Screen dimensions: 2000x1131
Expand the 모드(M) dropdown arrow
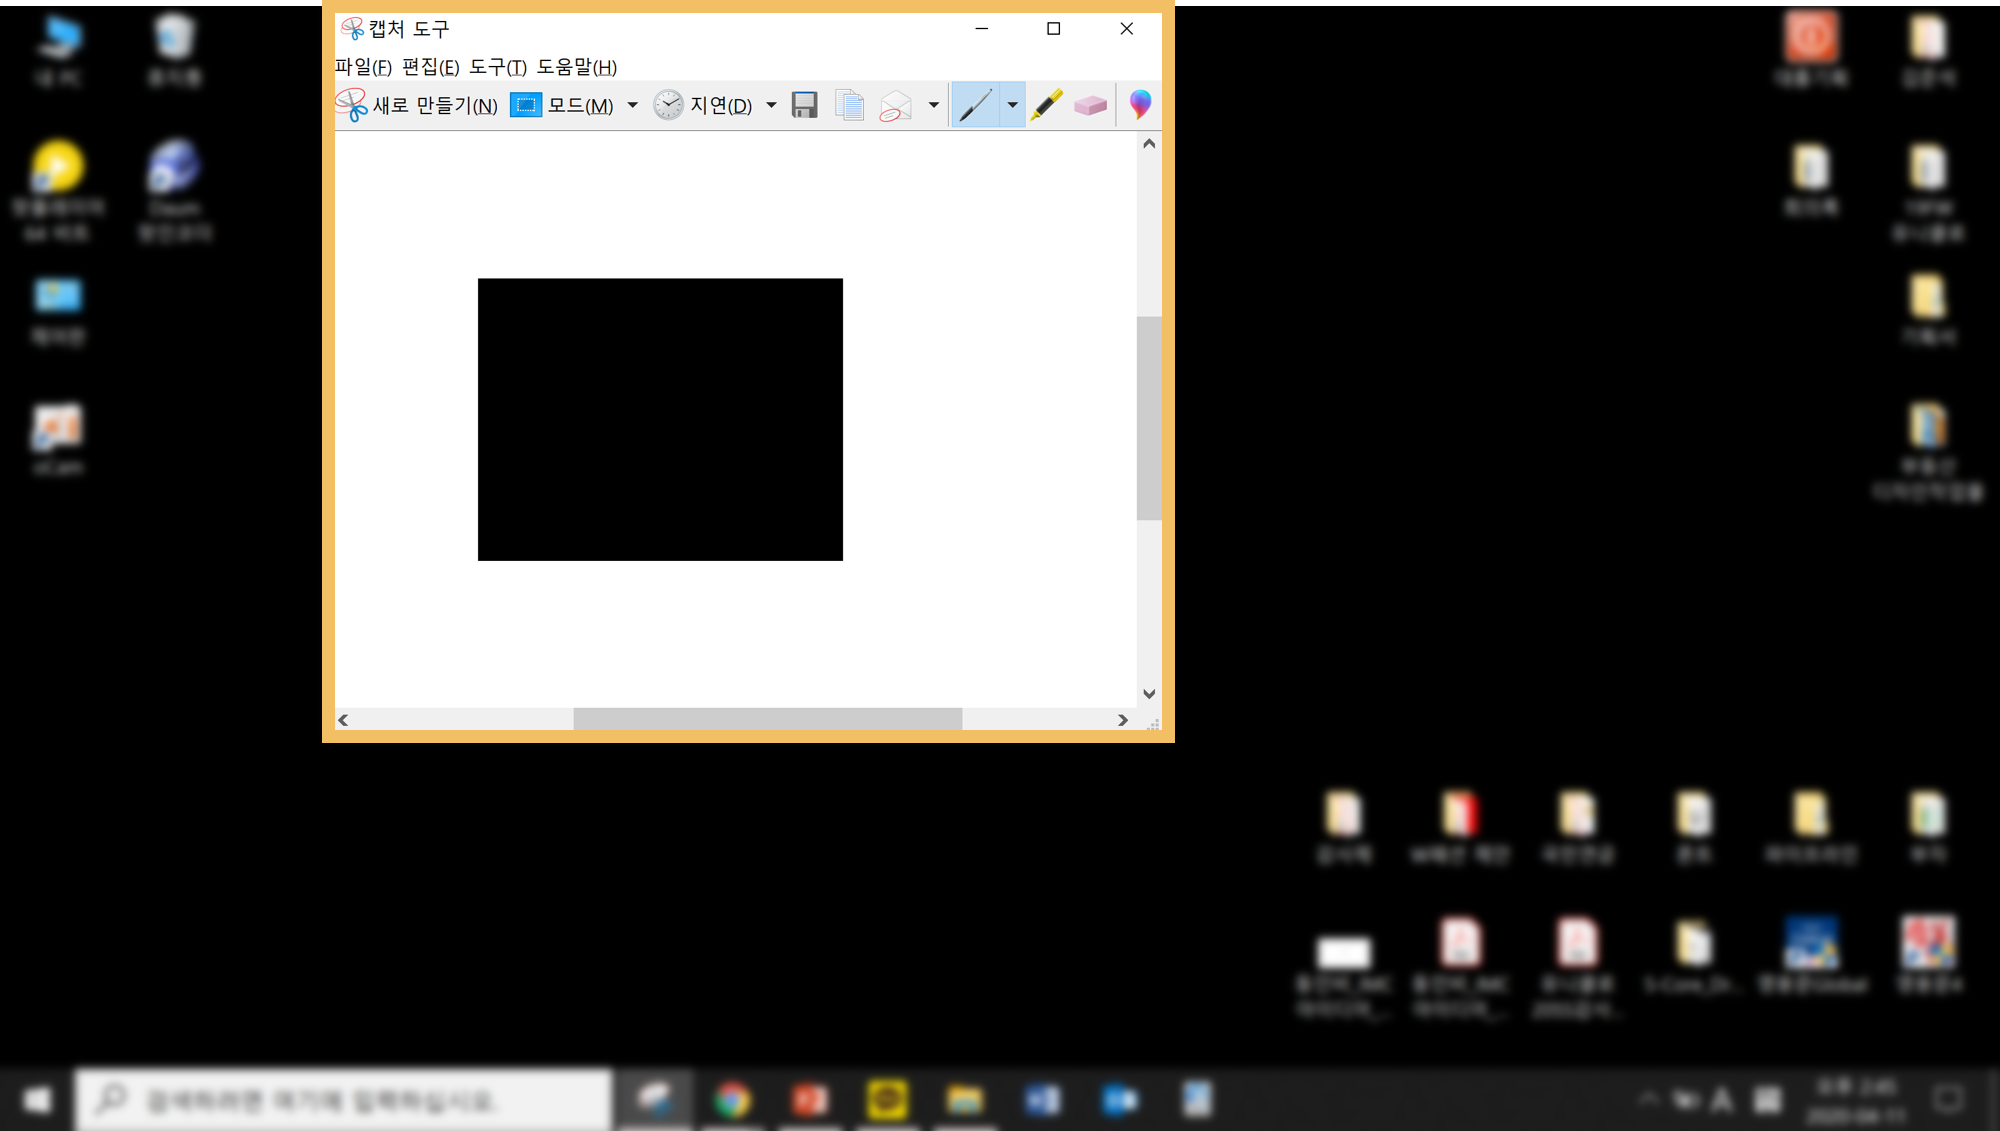coord(632,105)
